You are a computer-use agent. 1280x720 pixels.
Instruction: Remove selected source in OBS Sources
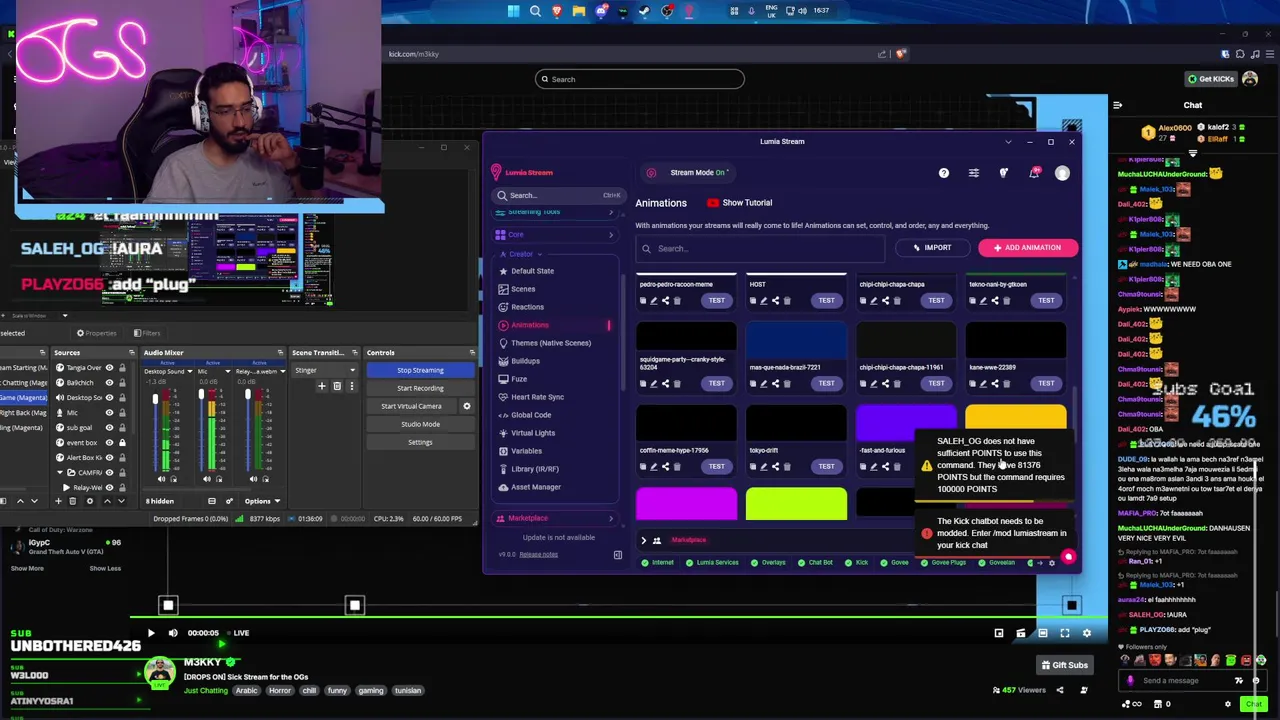coord(71,501)
